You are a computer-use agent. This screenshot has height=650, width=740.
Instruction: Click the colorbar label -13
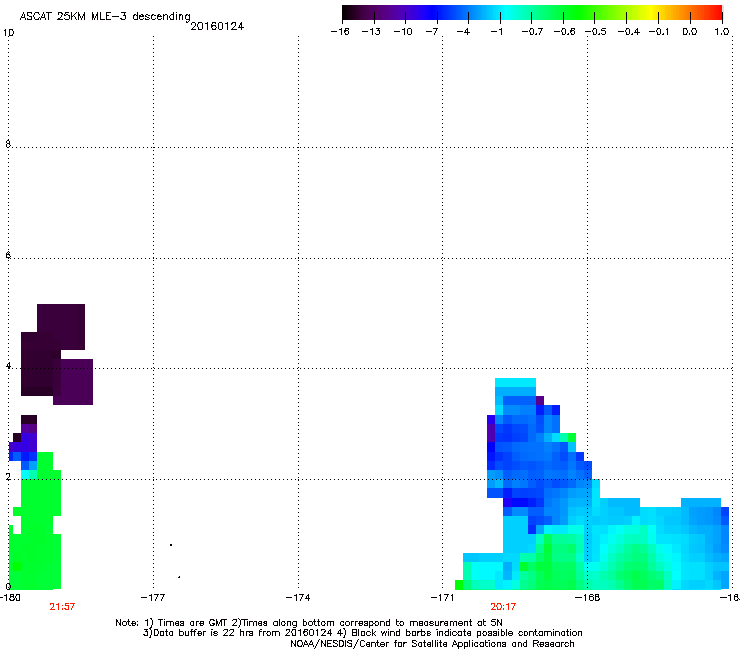coord(371,32)
